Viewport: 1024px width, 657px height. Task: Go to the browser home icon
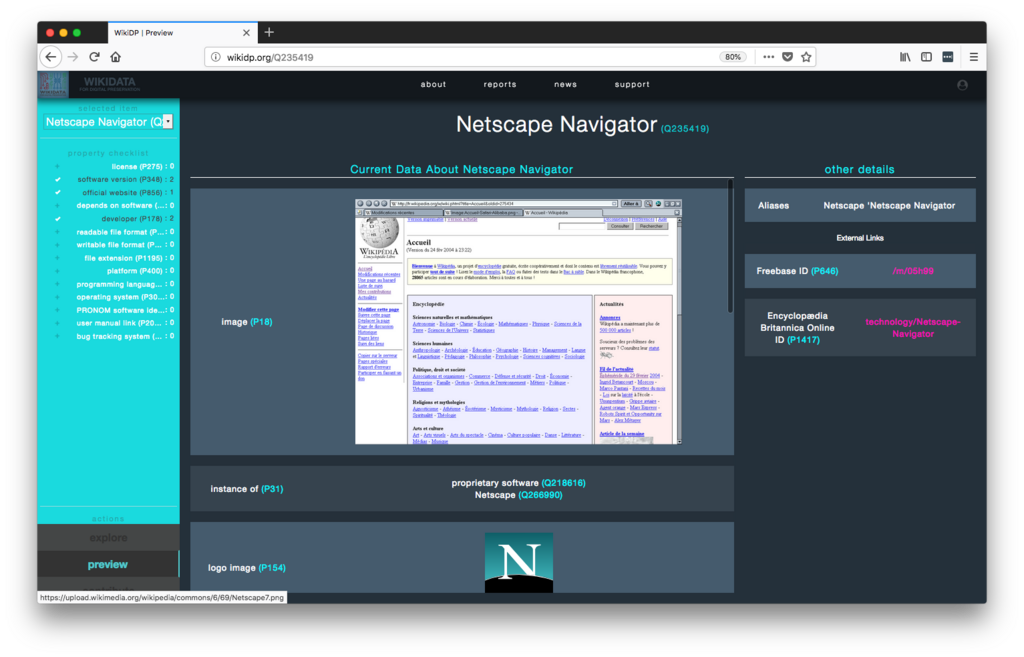[116, 57]
